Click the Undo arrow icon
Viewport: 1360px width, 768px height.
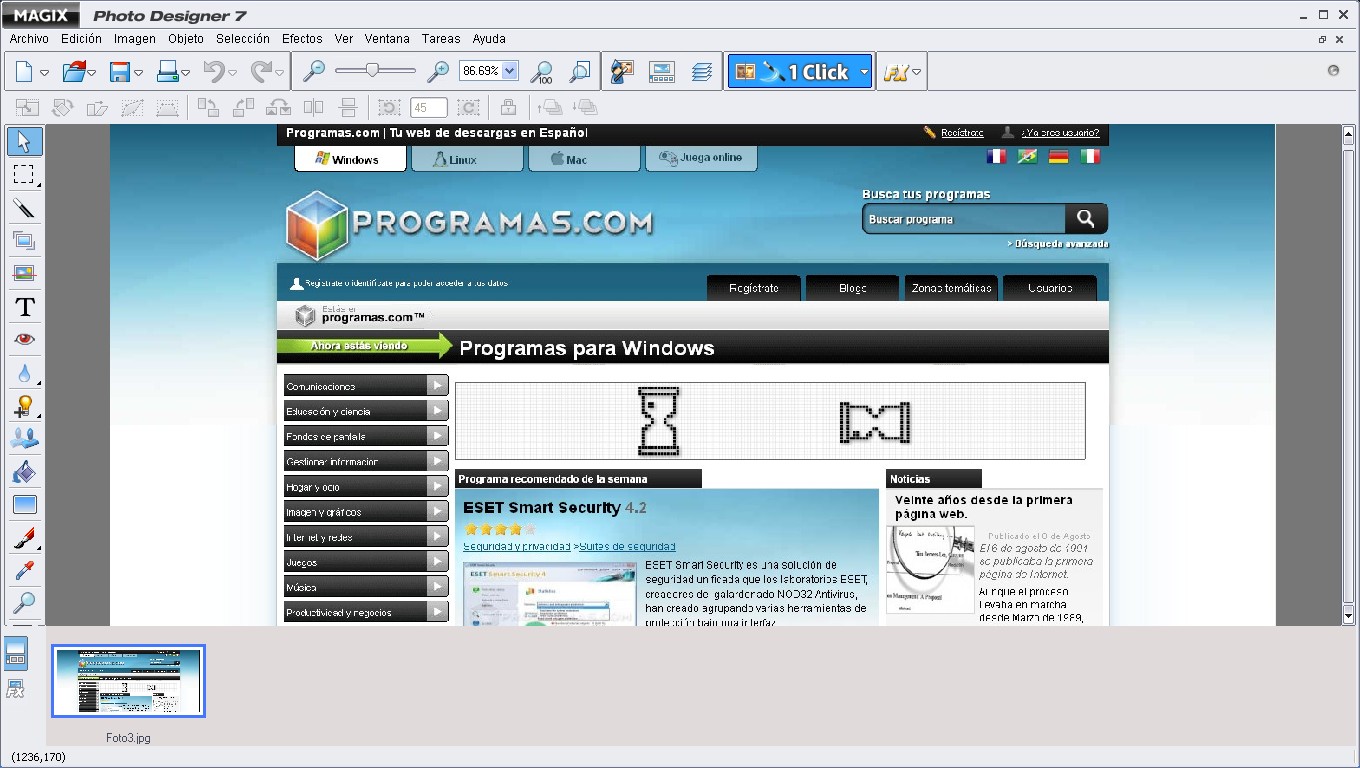coord(214,72)
